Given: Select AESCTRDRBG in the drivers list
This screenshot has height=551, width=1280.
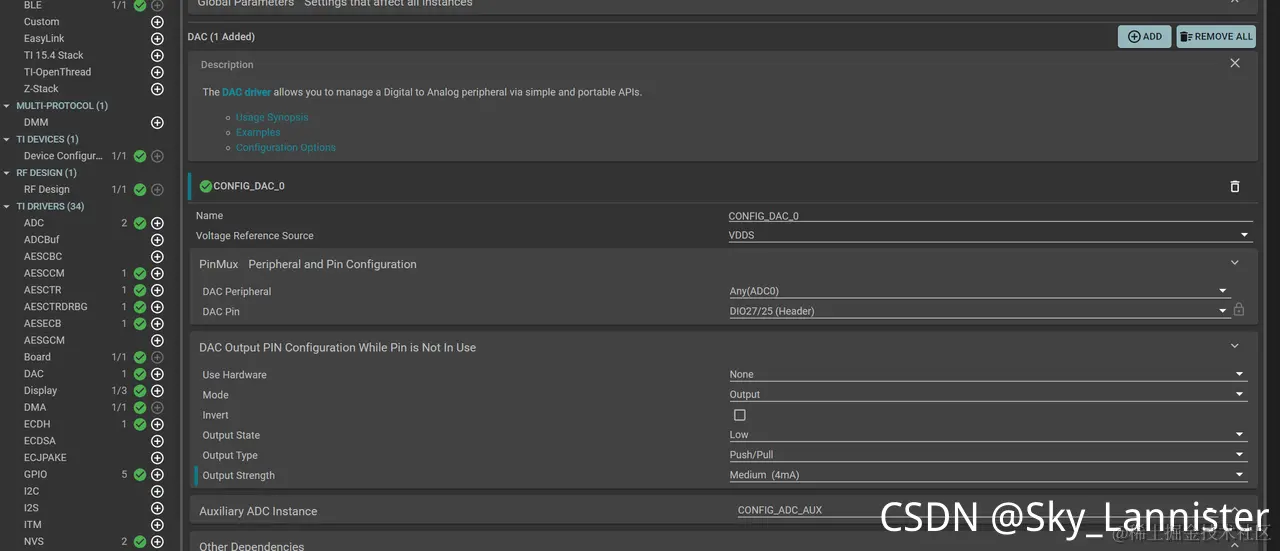Looking at the screenshot, I should [56, 307].
